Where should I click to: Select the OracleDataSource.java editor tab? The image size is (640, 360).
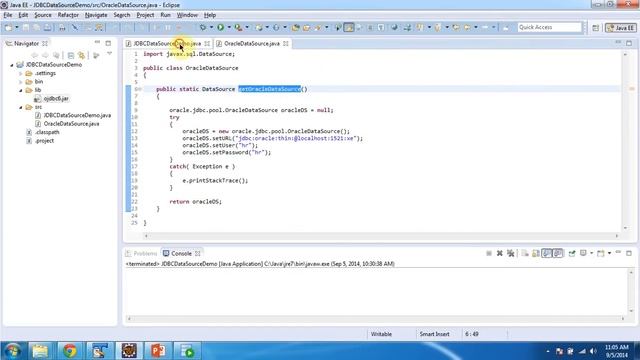point(251,43)
